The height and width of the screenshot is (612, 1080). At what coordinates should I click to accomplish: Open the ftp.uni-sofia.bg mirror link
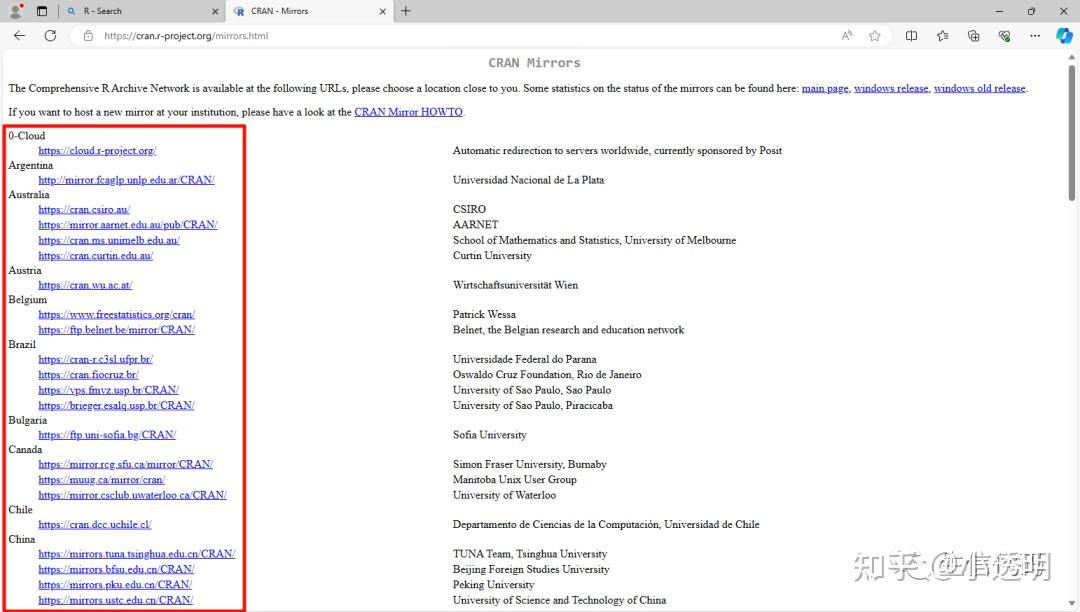tap(107, 435)
